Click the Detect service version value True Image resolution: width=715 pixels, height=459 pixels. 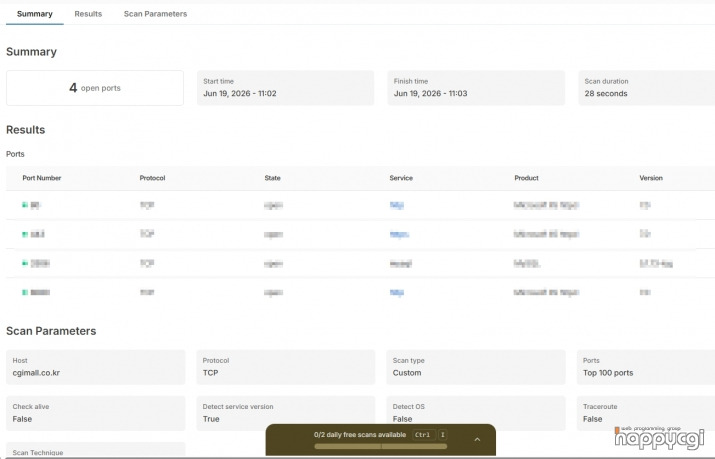point(211,419)
